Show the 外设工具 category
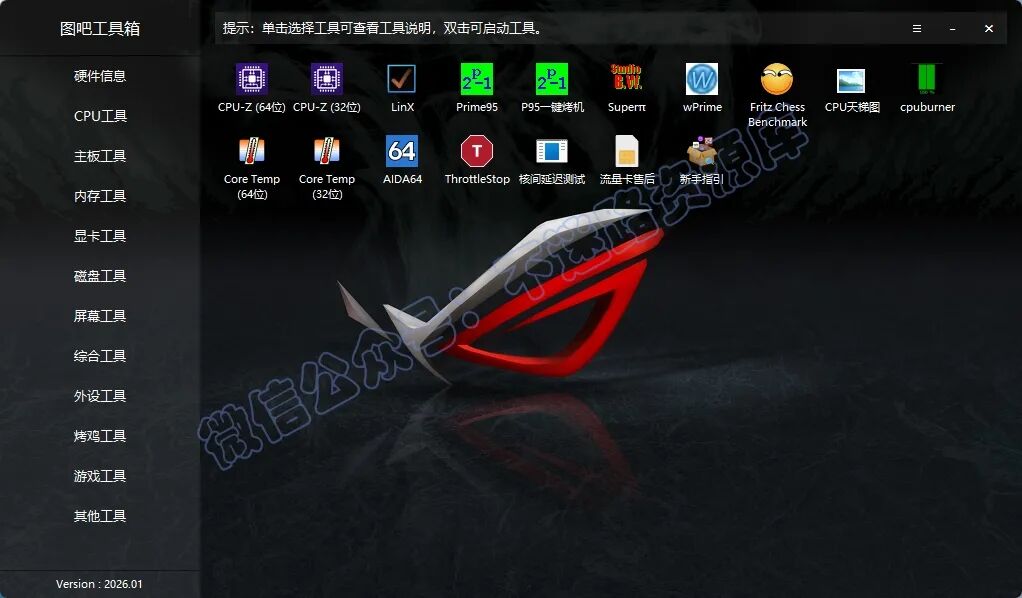 point(100,396)
